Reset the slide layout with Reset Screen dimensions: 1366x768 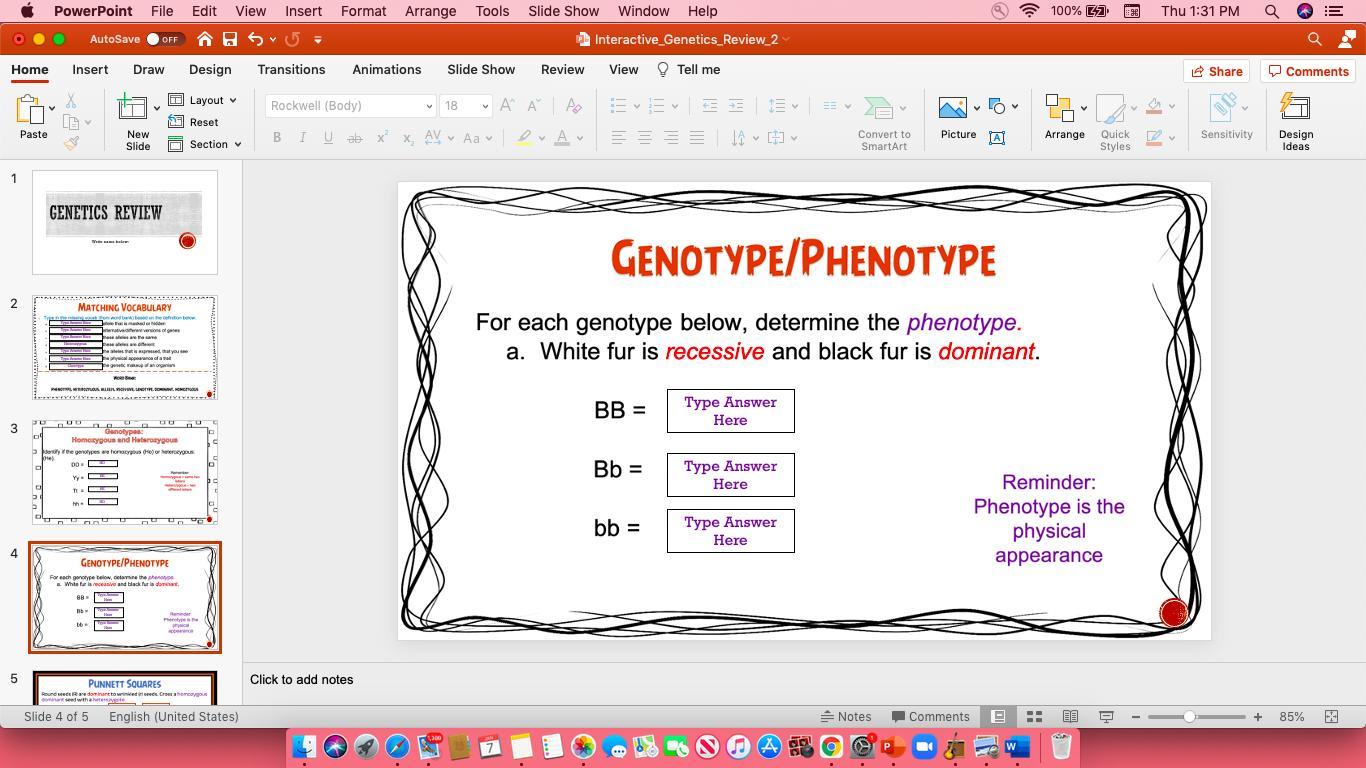[195, 122]
